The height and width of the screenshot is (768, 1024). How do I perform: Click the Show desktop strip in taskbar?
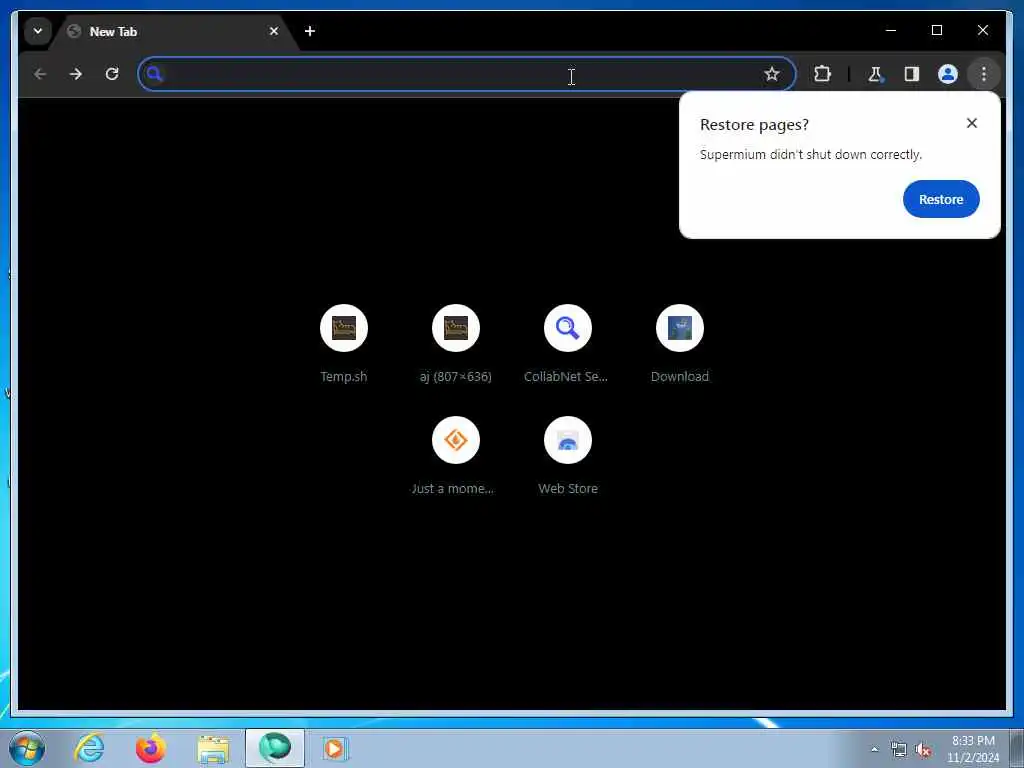1017,748
